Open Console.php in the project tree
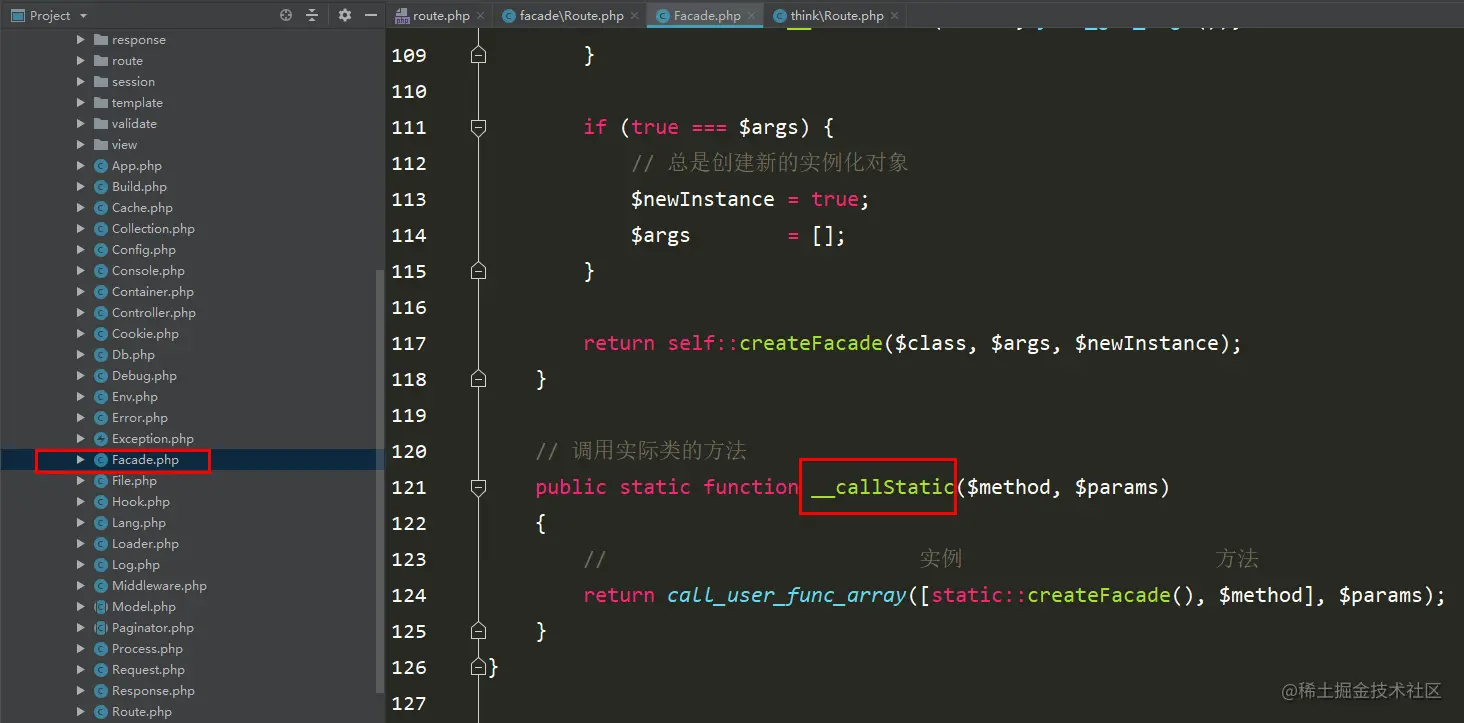Screen dimensions: 1464x723 pos(148,271)
